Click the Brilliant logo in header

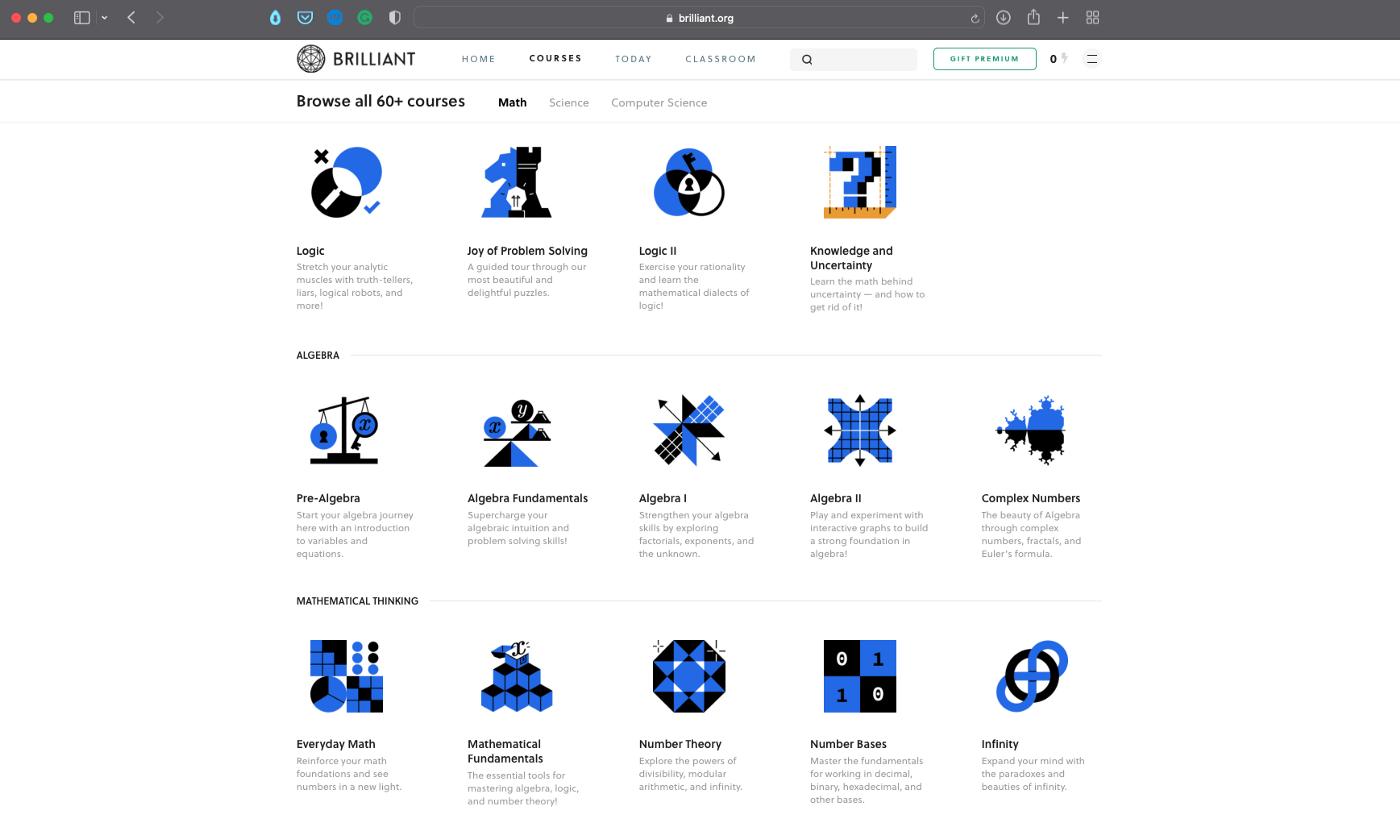[x=356, y=59]
